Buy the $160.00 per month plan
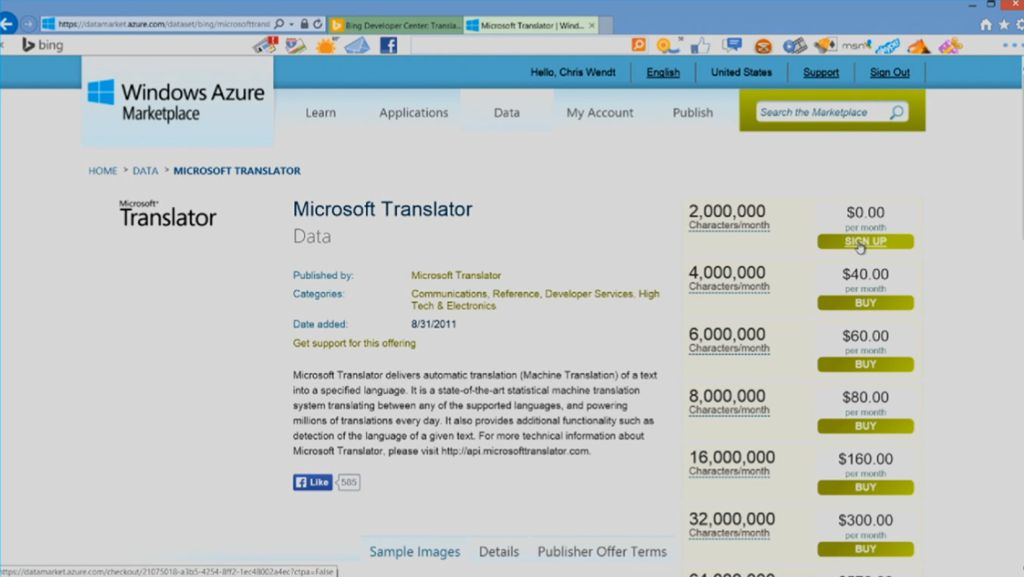Image resolution: width=1024 pixels, height=577 pixels. pos(865,488)
